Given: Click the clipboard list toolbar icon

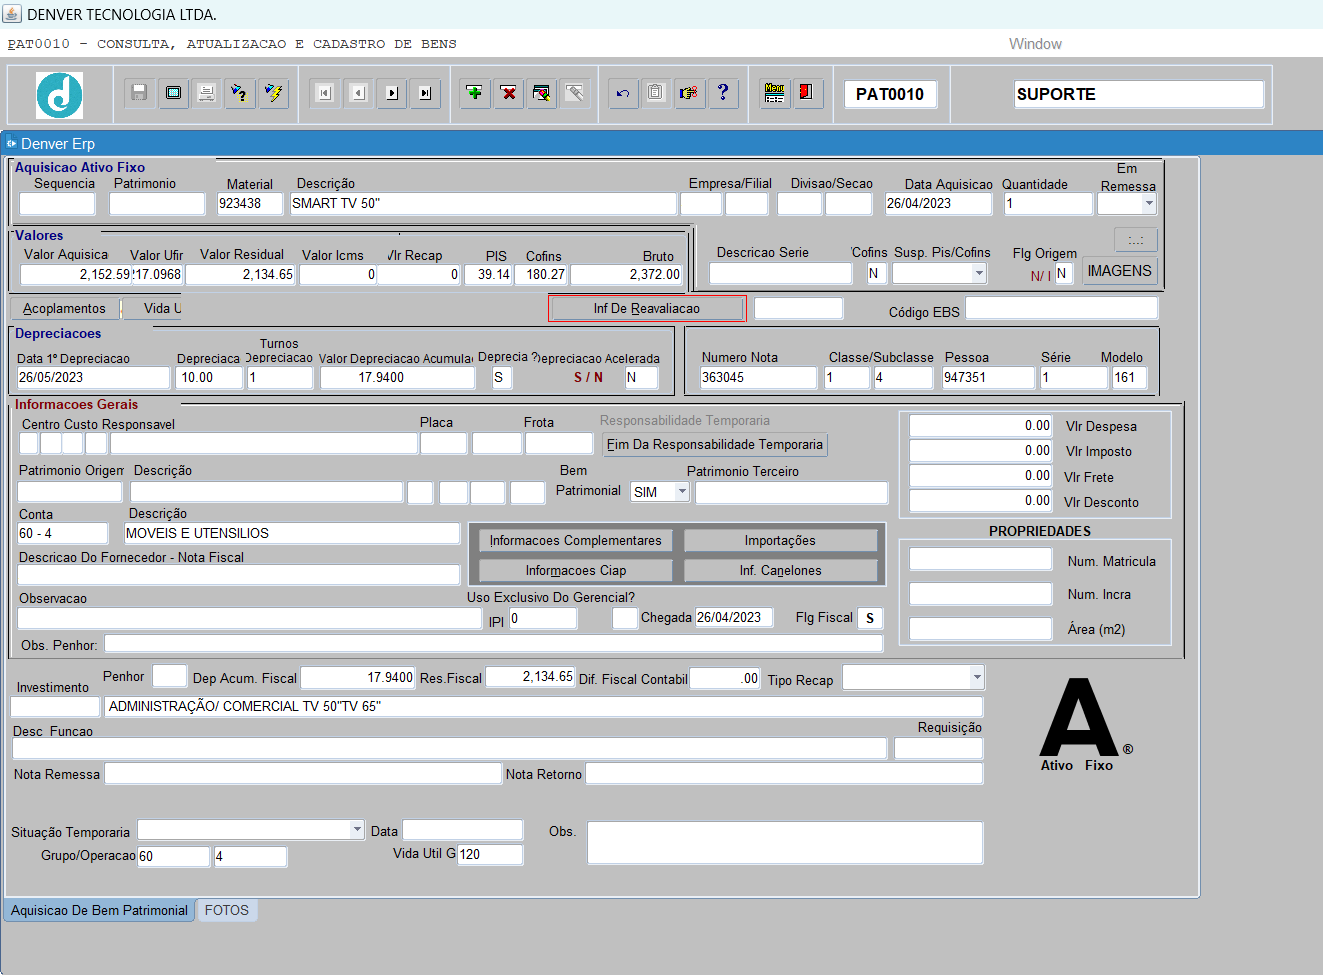Looking at the screenshot, I should click(655, 93).
